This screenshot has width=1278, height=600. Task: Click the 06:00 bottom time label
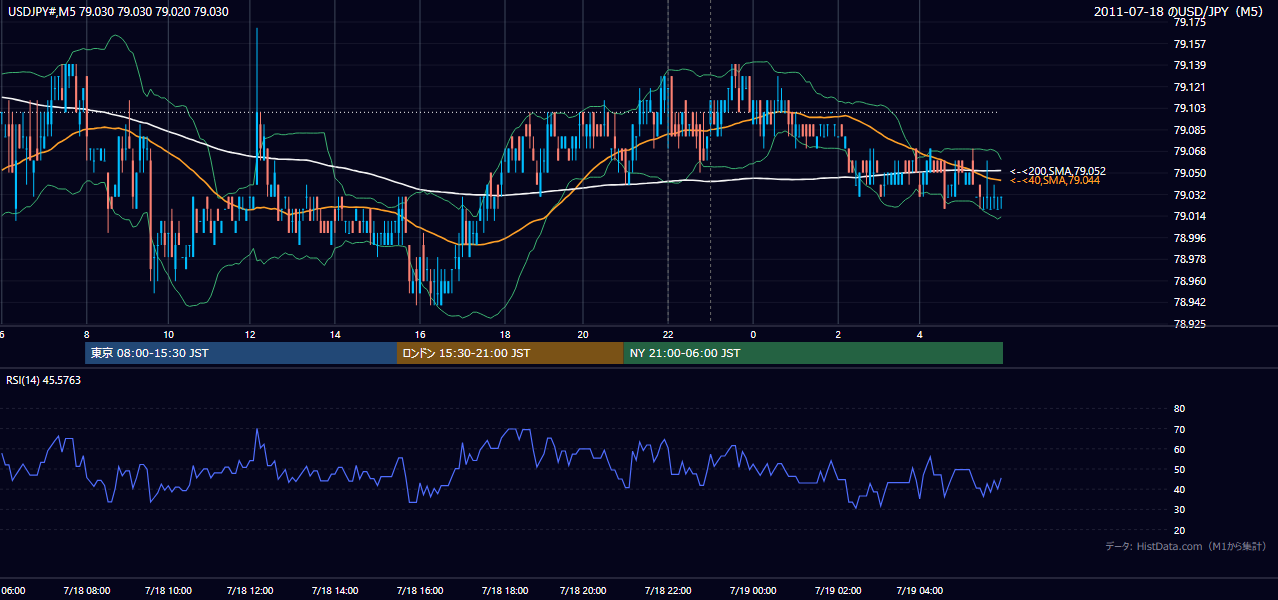pos(13,590)
